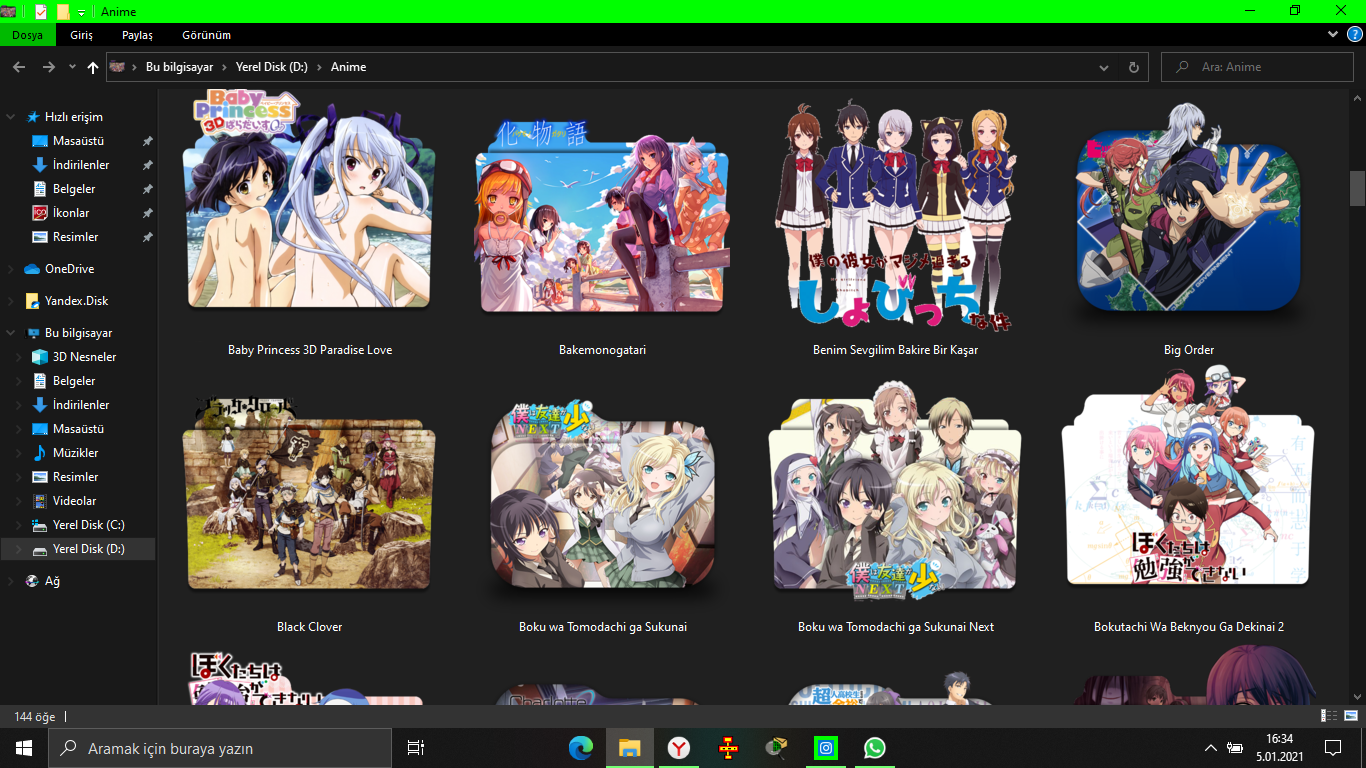Expand the Yandex.Disk tree node
The width and height of the screenshot is (1366, 768).
point(11,301)
